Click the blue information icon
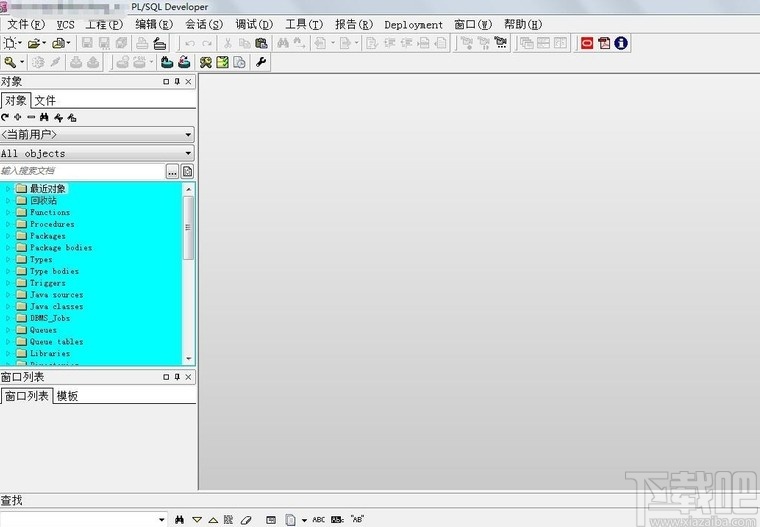This screenshot has height=527, width=760. click(621, 43)
